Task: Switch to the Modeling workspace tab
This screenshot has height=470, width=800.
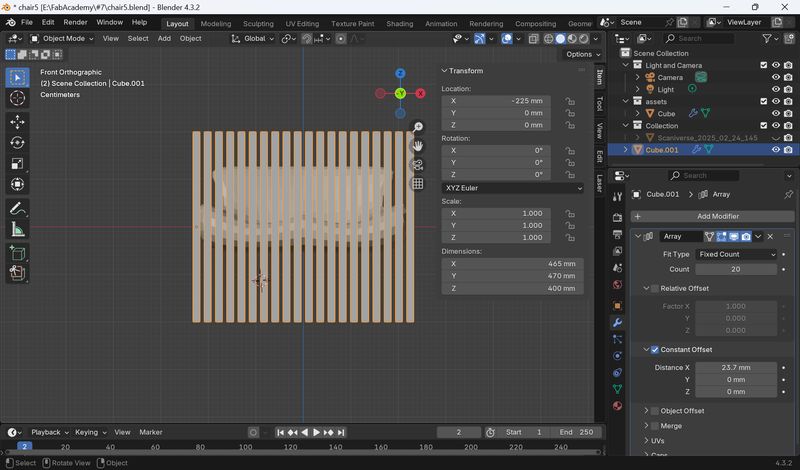Action: pyautogui.click(x=215, y=23)
